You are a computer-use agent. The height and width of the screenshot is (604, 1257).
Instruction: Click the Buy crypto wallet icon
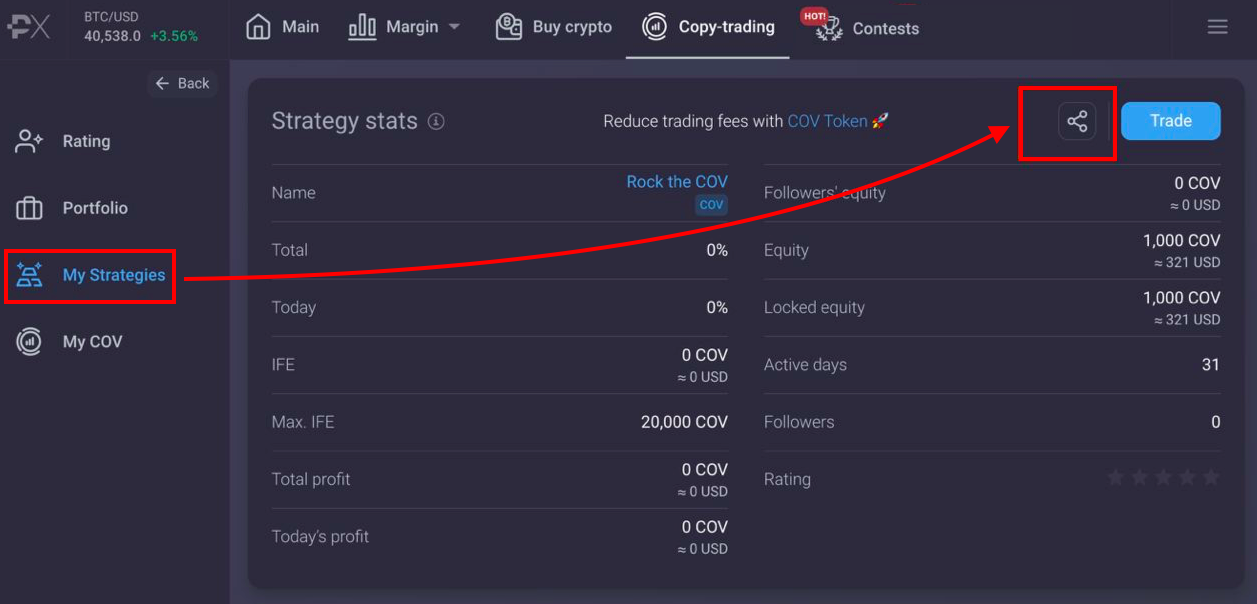pyautogui.click(x=509, y=27)
